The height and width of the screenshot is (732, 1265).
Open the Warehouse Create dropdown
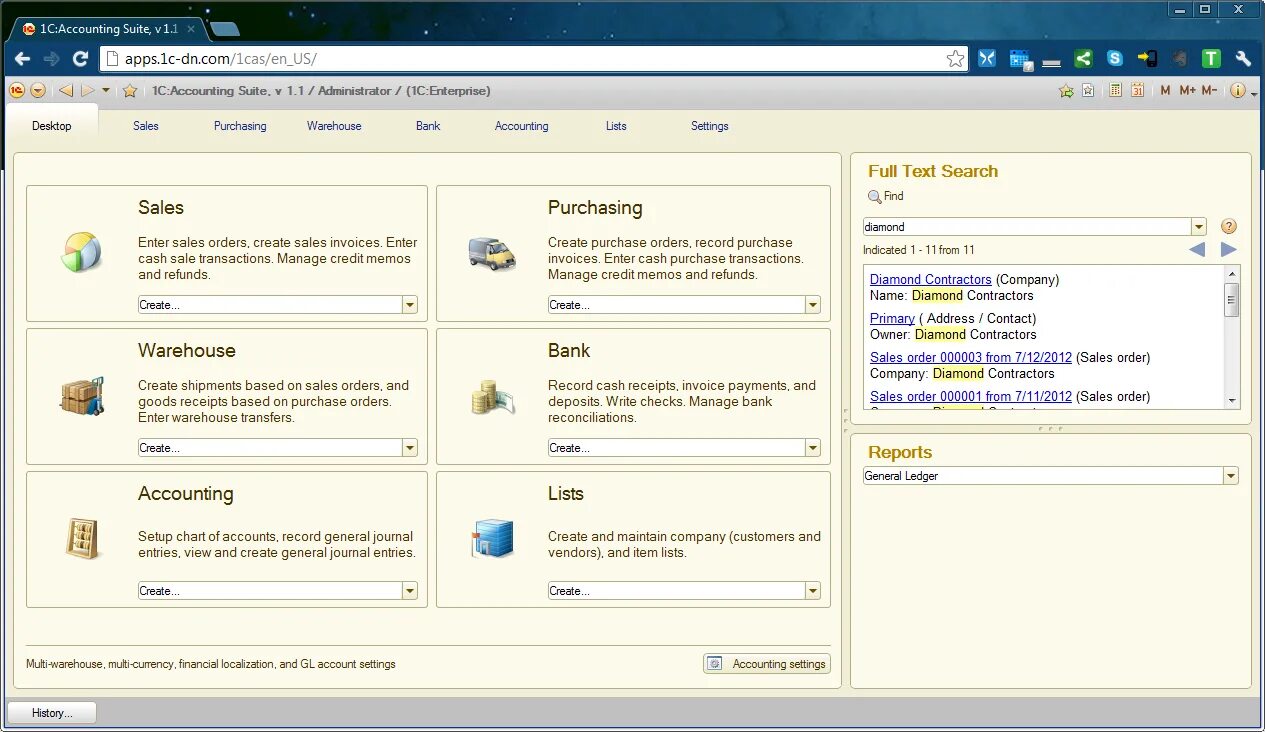tap(410, 448)
